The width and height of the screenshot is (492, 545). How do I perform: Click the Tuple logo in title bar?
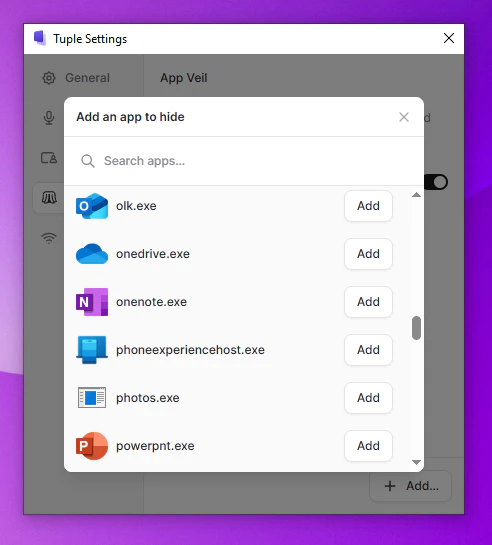[x=40, y=38]
